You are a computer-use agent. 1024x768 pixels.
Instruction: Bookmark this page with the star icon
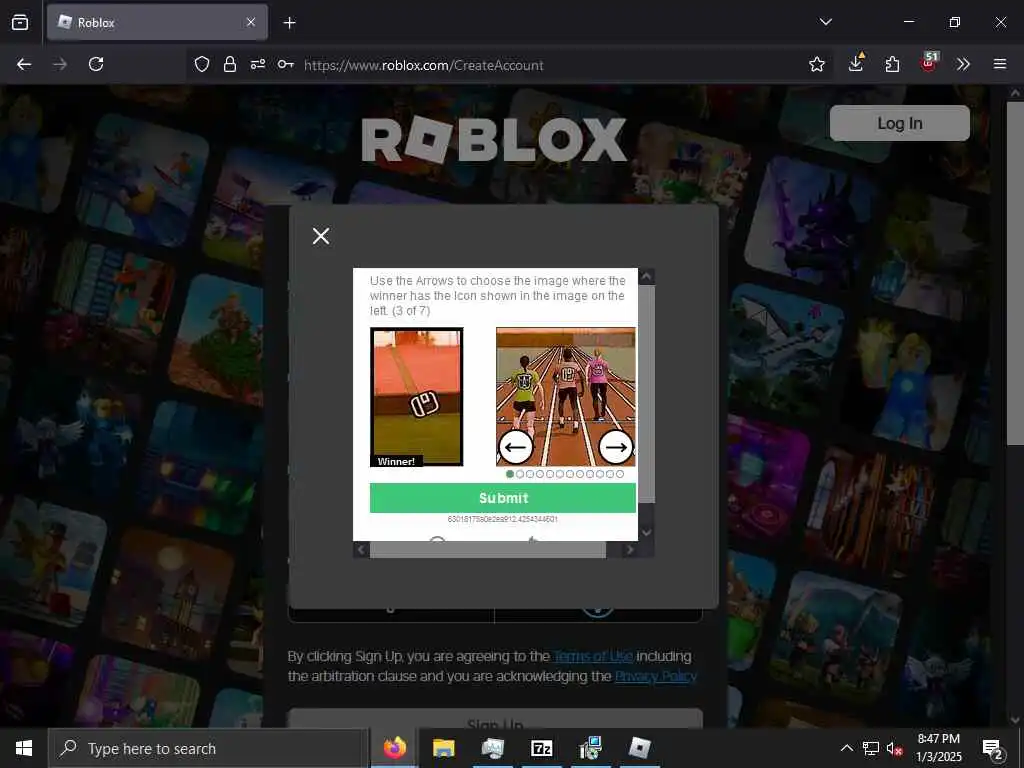pyautogui.click(x=816, y=64)
